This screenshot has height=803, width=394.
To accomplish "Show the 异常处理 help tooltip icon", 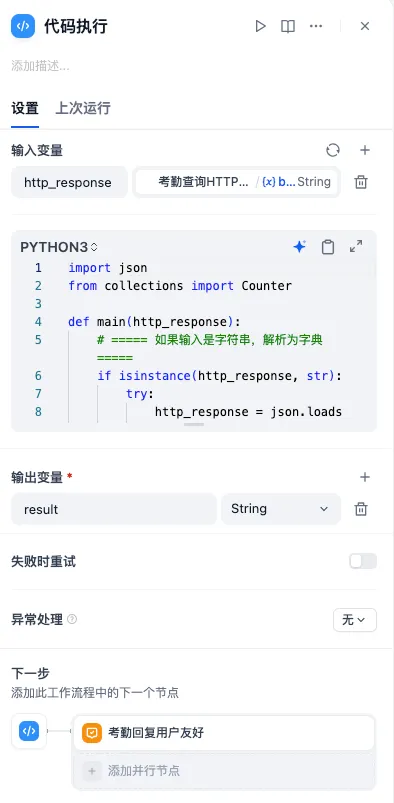I will point(72,620).
